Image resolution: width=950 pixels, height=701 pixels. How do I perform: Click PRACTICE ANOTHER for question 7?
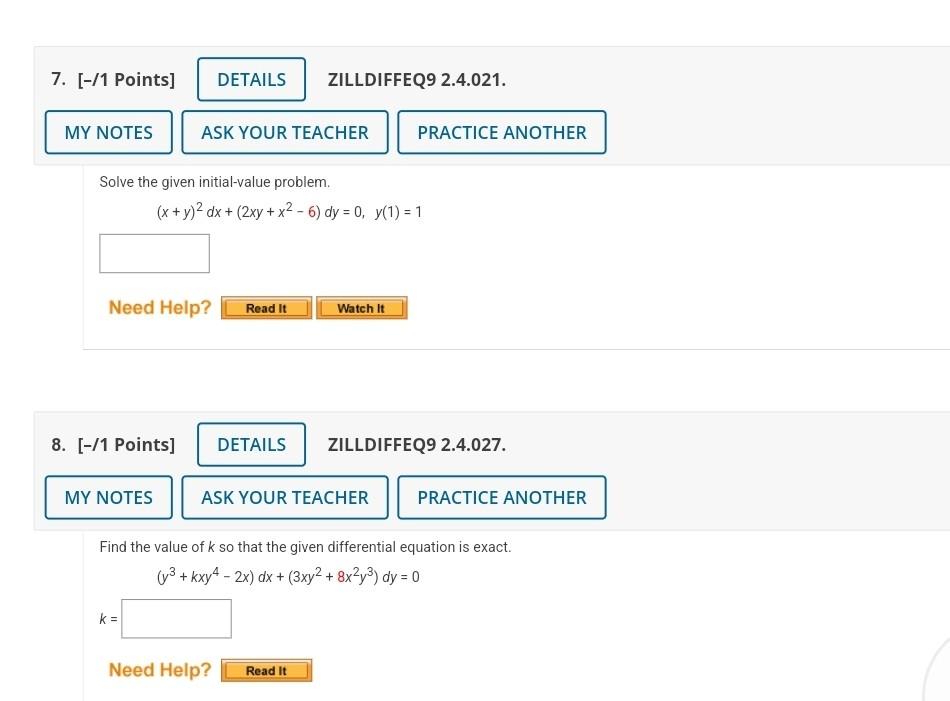tap(501, 132)
